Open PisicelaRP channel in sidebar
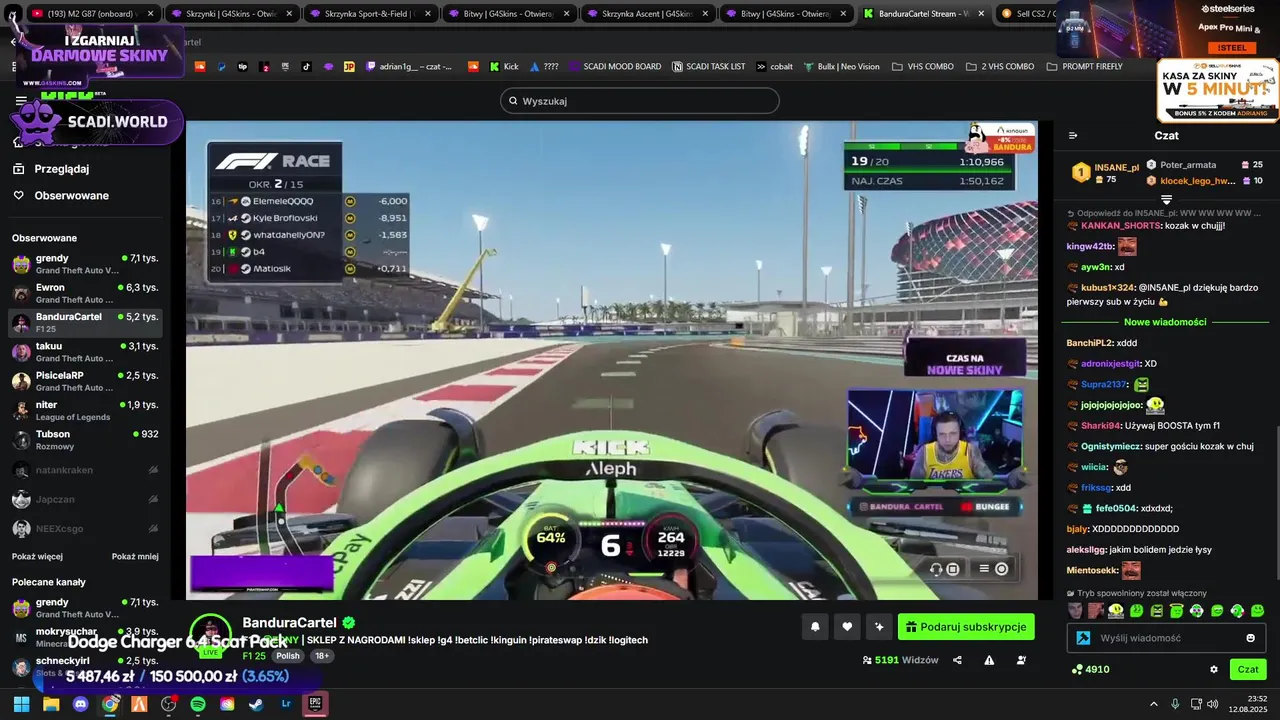 click(85, 381)
